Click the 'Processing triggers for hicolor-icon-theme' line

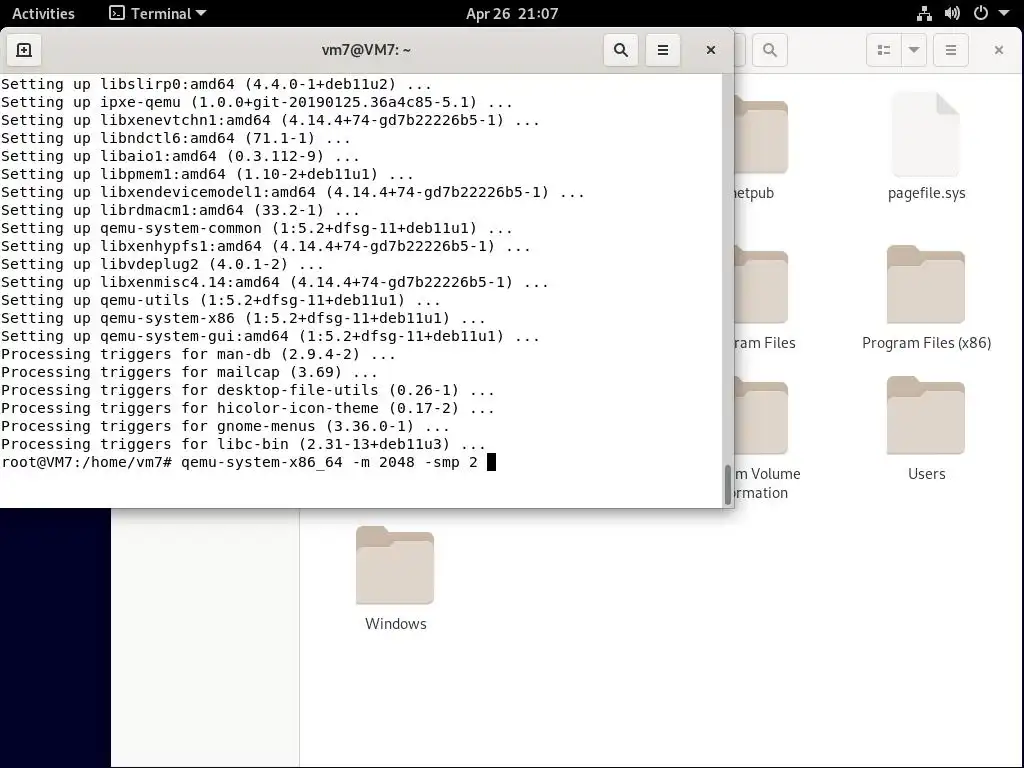click(248, 408)
